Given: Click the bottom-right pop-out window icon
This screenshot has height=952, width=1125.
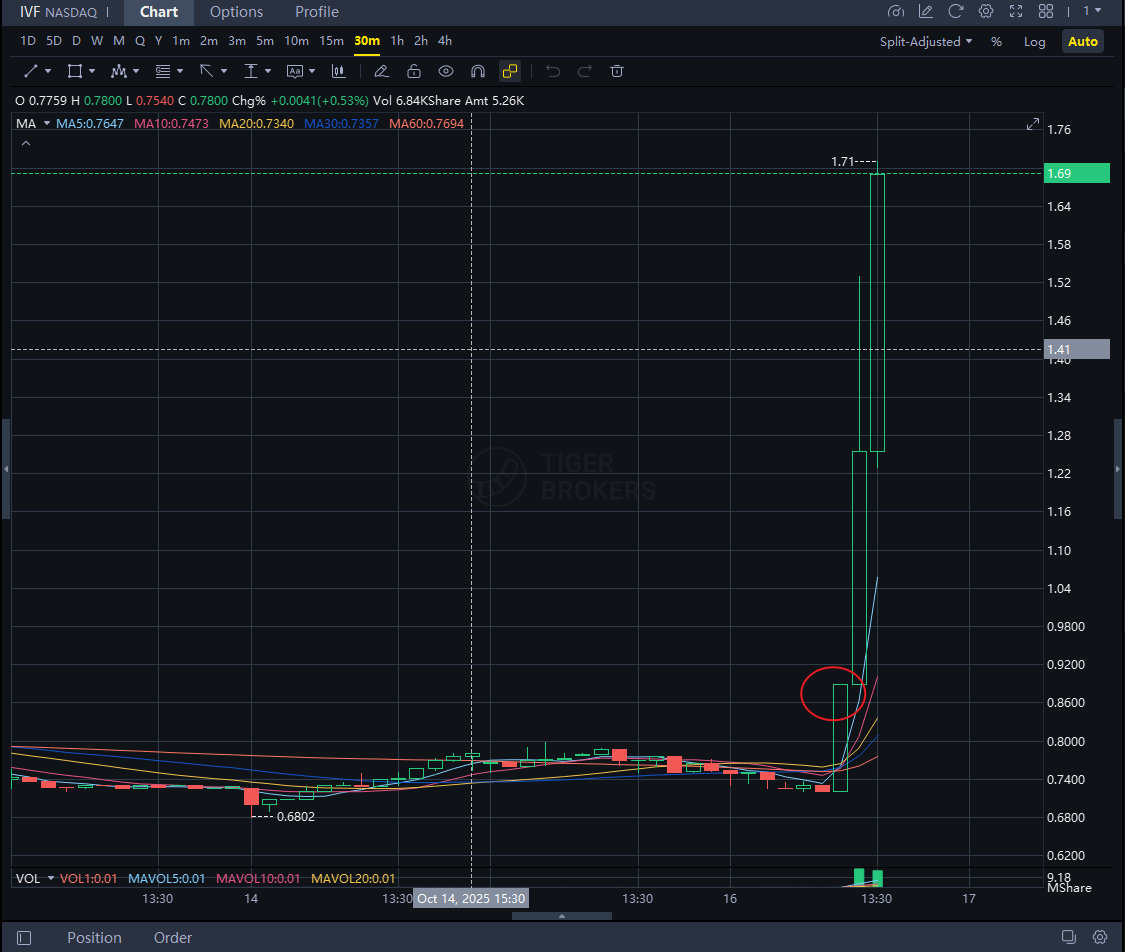Looking at the screenshot, I should point(1068,937).
